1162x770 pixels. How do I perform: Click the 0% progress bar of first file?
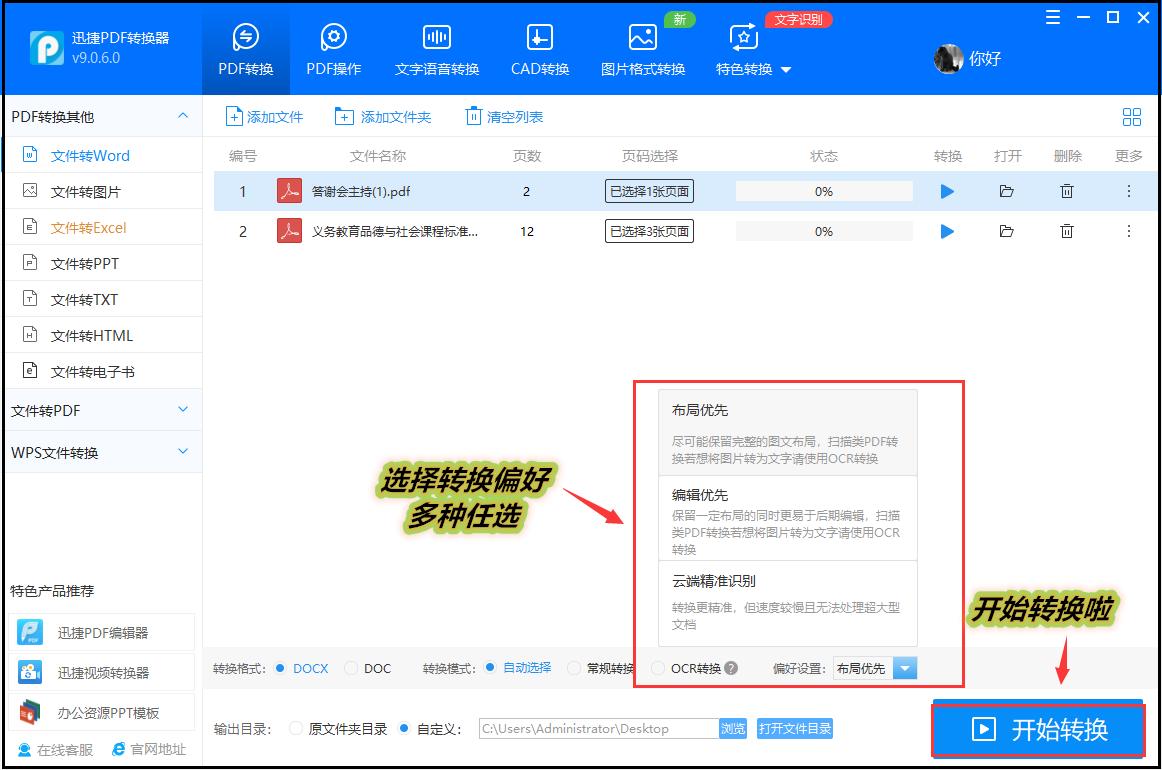coord(823,191)
